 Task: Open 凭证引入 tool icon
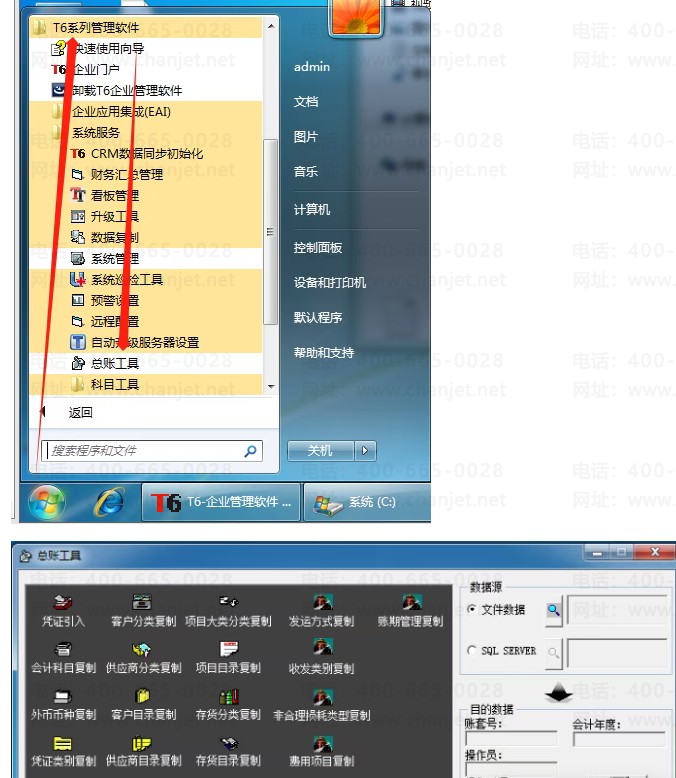[x=63, y=611]
